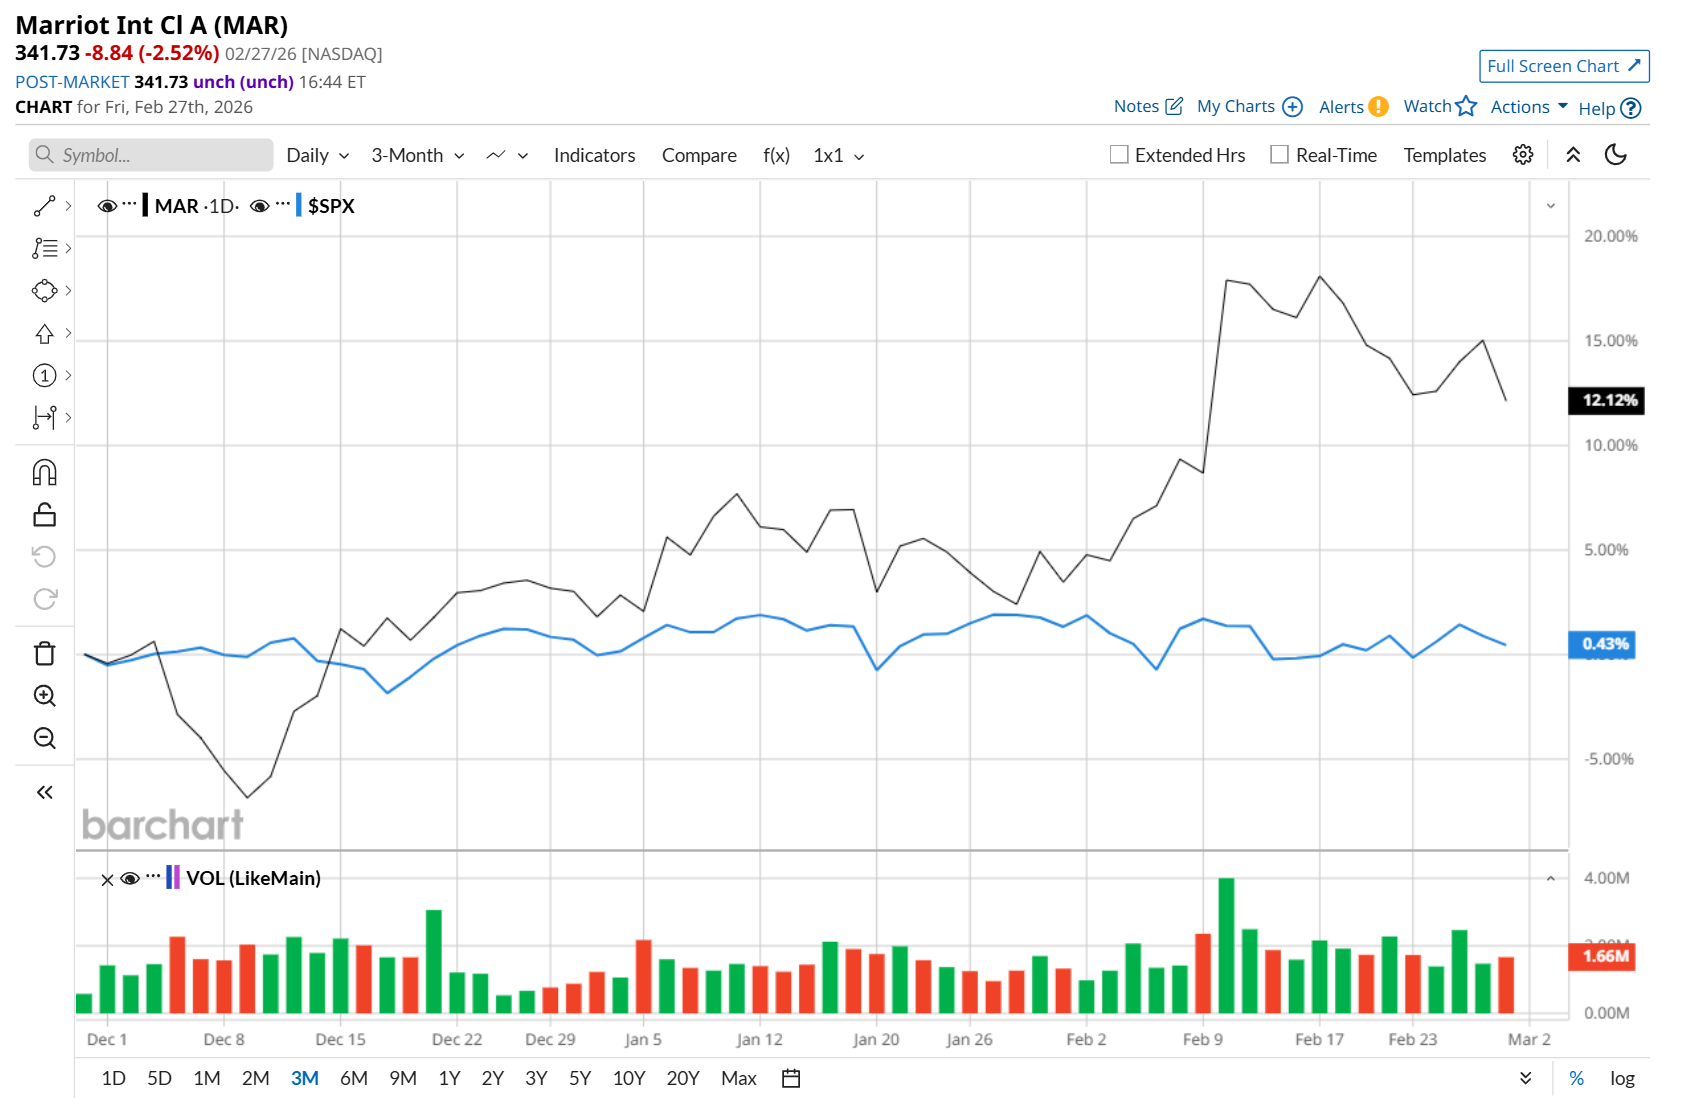
Task: Open the Actions dropdown menu
Action: tap(1529, 107)
